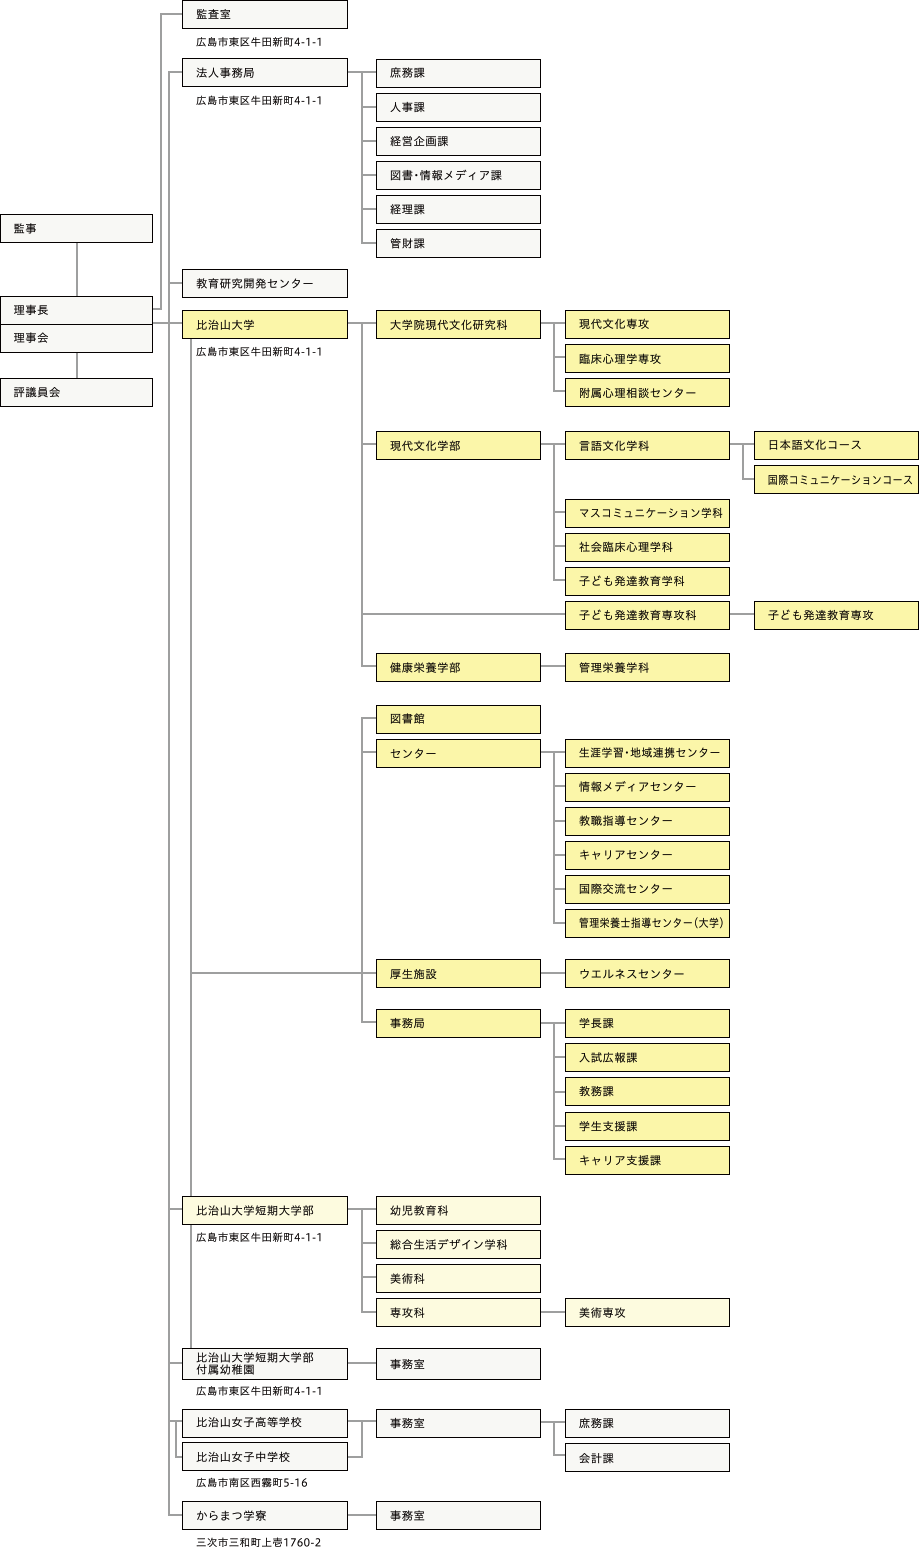Click the センター parent box
The height and width of the screenshot is (1548, 920).
coord(458,753)
